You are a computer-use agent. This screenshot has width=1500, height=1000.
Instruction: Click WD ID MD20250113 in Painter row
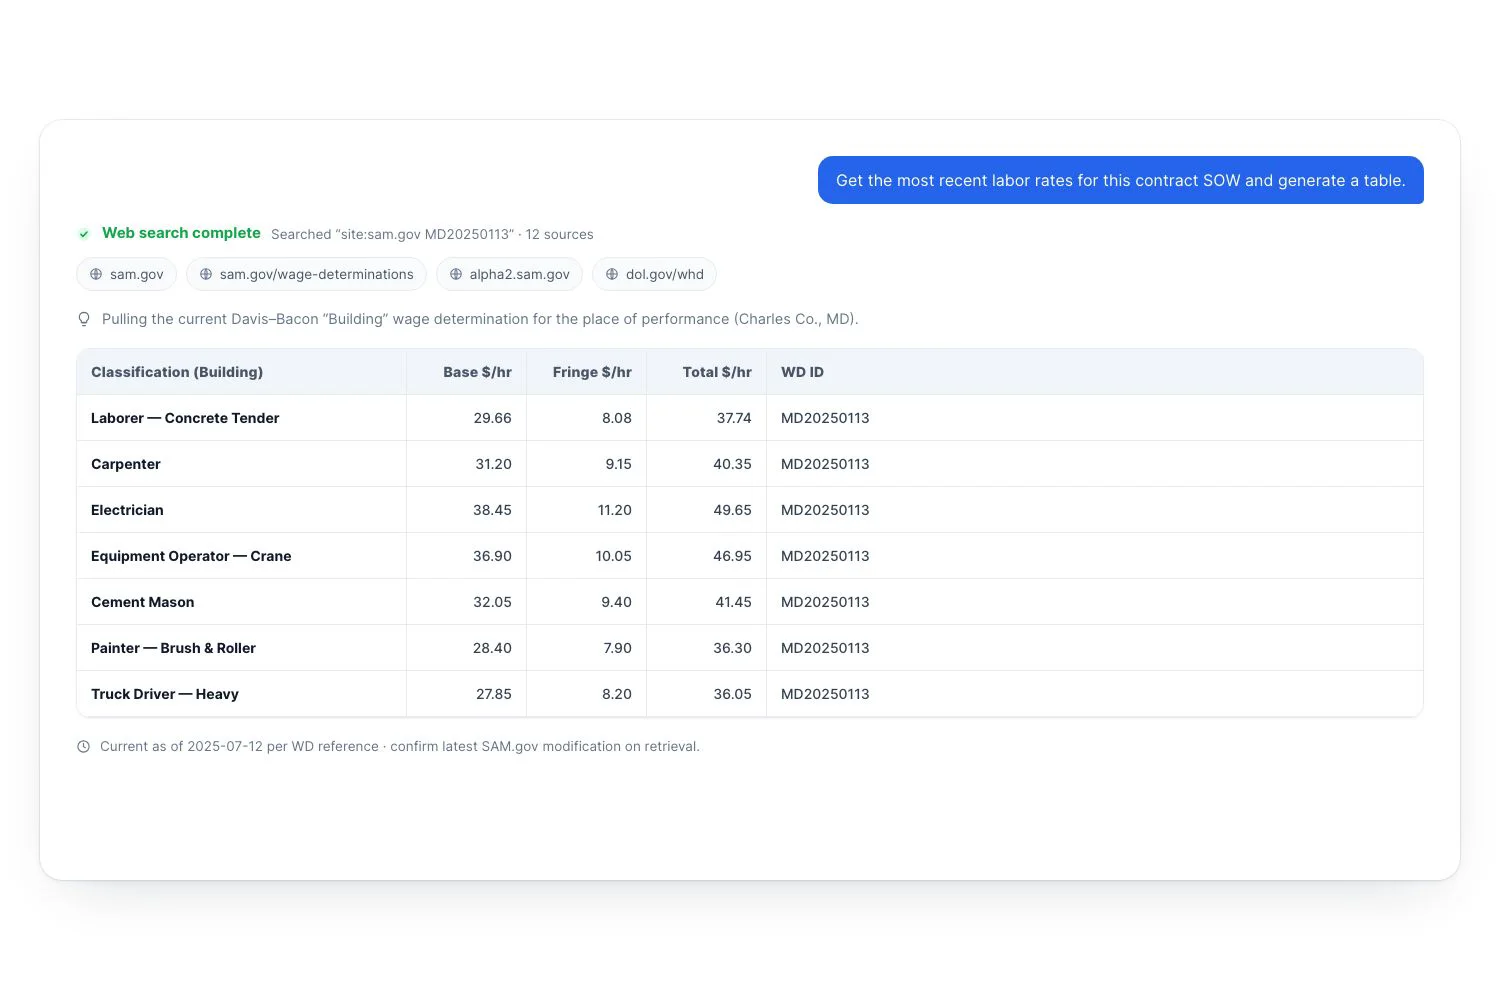pyautogui.click(x=825, y=648)
